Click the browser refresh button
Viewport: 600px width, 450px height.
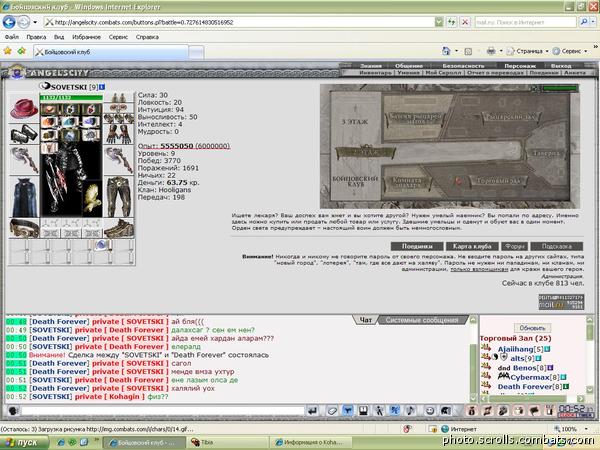click(x=452, y=22)
